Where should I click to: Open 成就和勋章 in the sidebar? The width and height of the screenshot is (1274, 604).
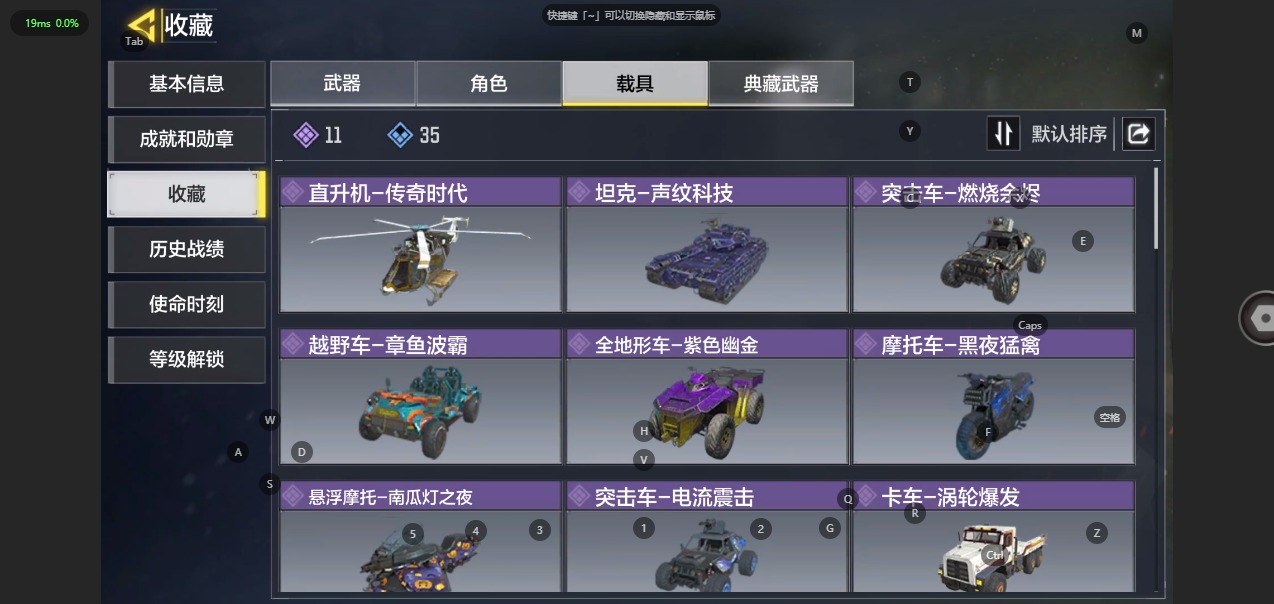click(186, 139)
